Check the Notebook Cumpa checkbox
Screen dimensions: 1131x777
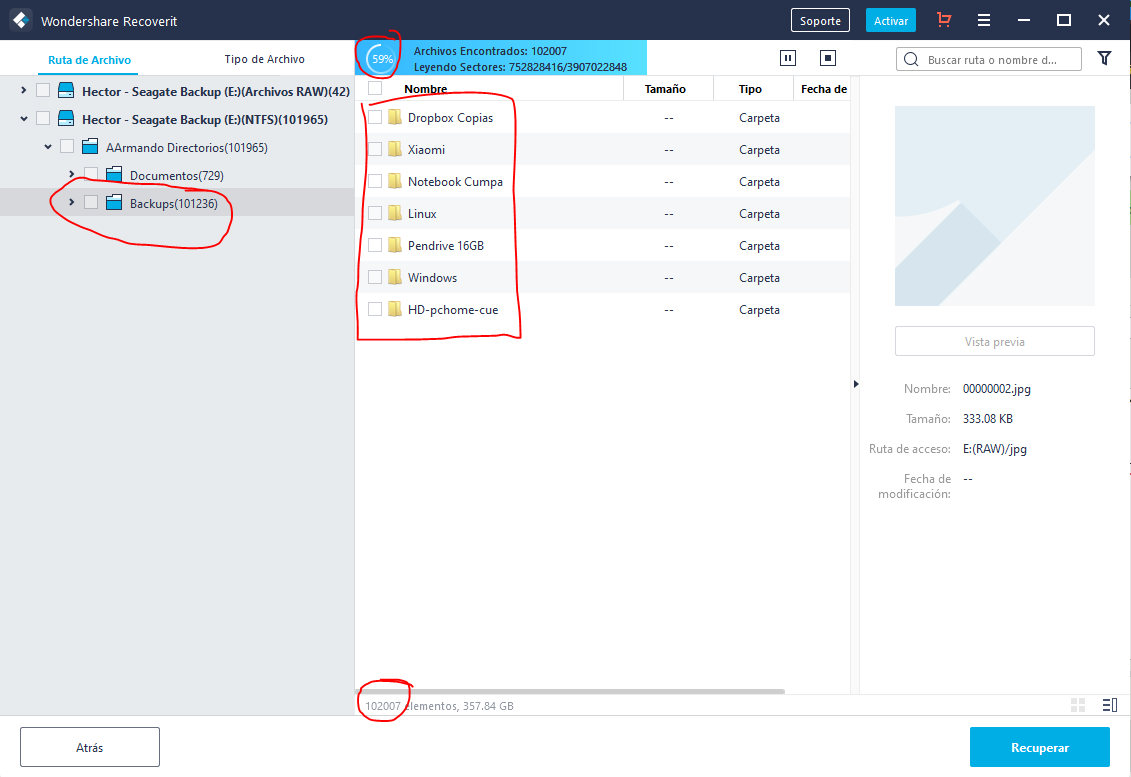point(375,181)
